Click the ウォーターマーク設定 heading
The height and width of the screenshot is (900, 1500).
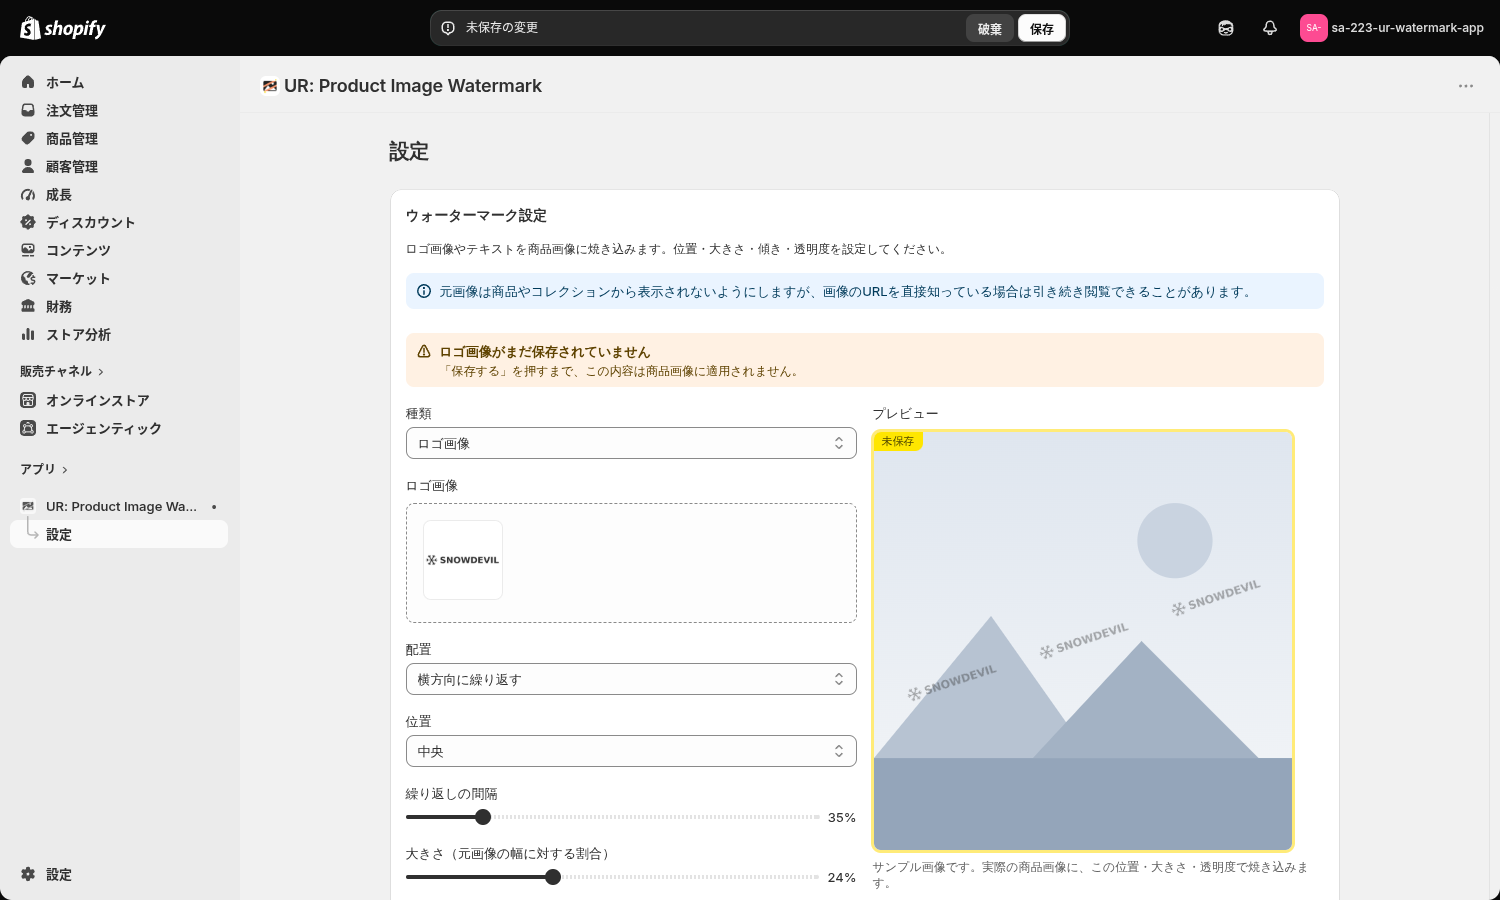click(476, 216)
